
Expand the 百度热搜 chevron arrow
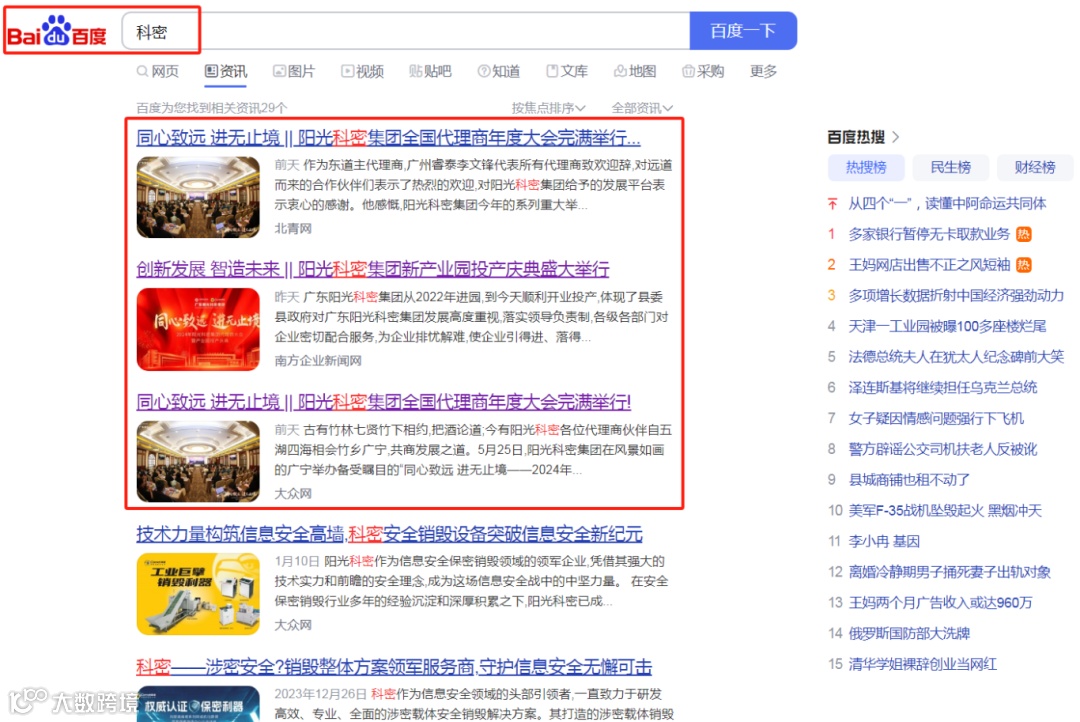point(895,137)
